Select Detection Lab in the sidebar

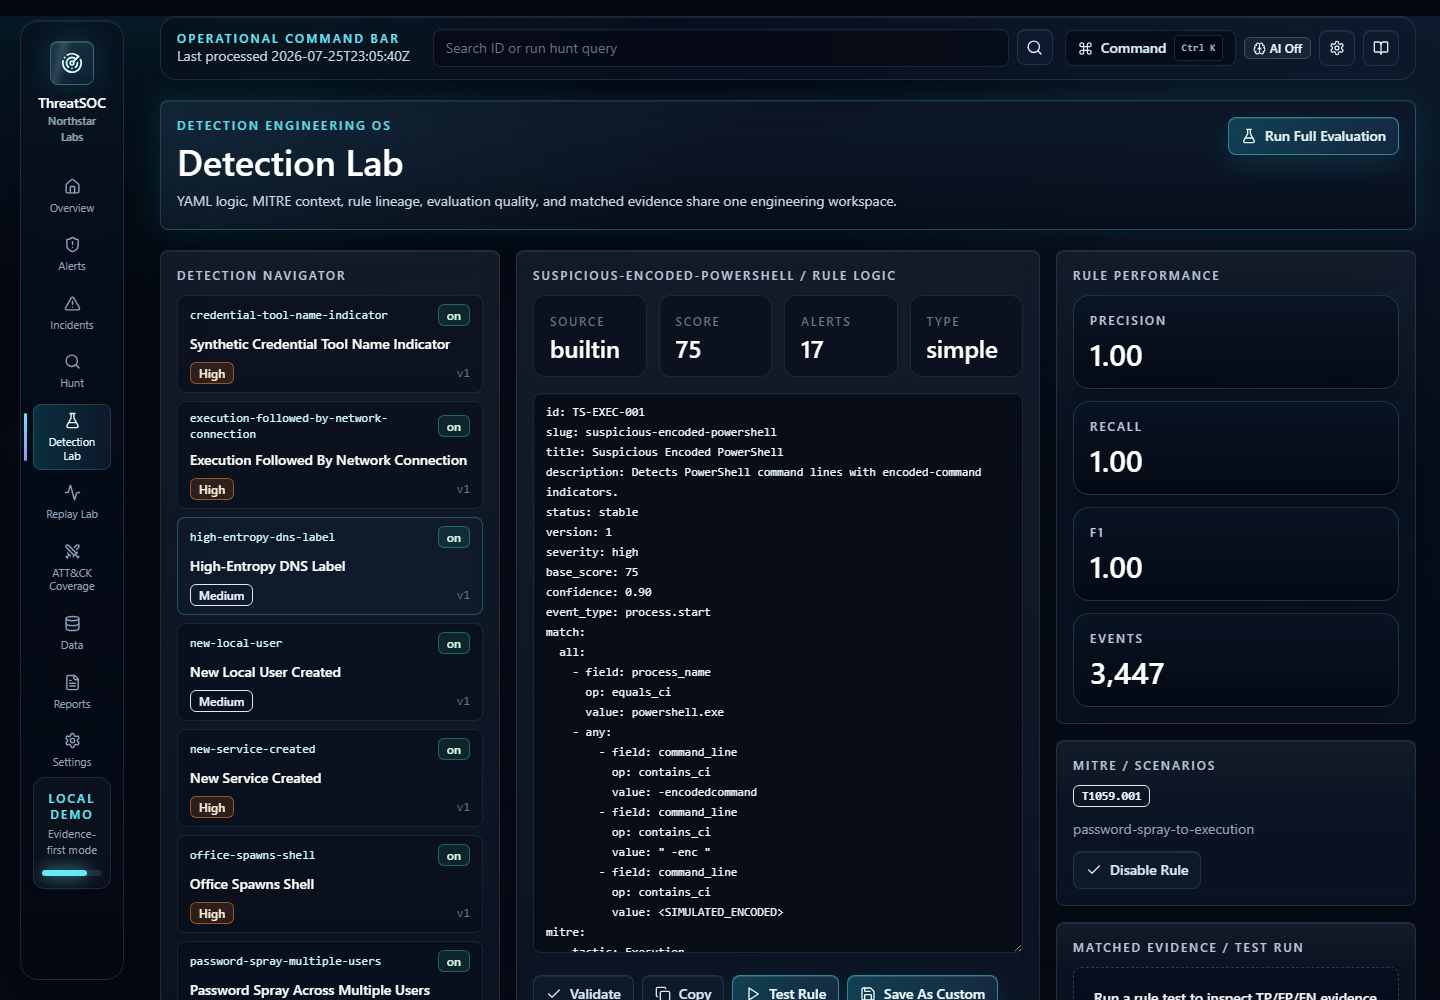72,437
